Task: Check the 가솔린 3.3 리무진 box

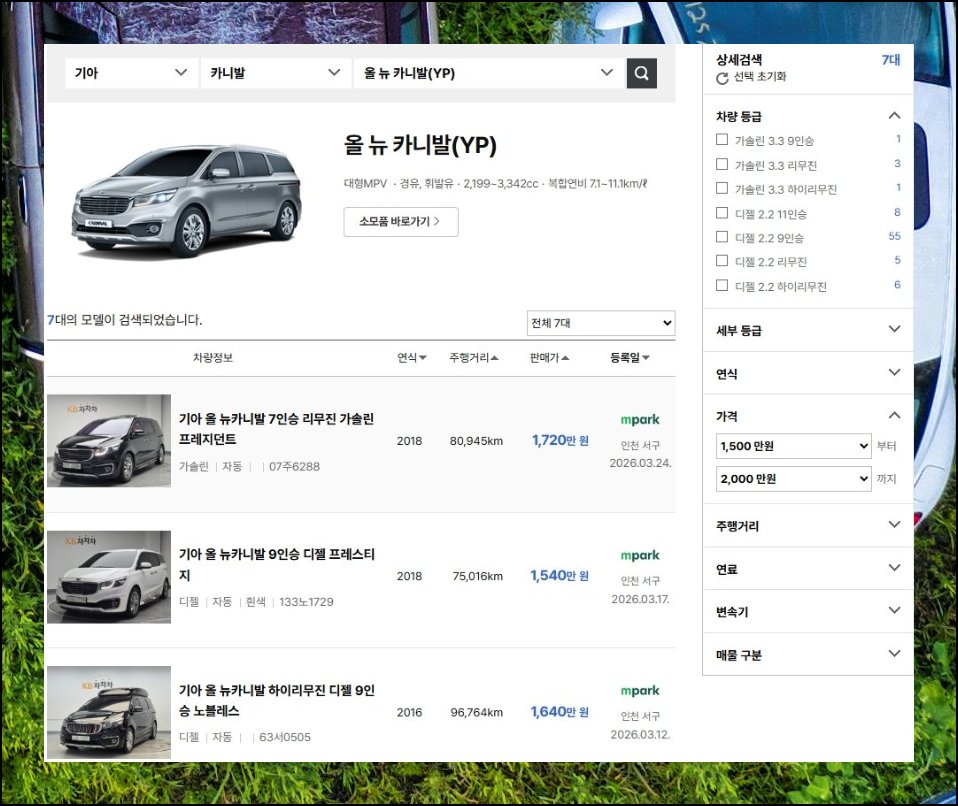Action: (722, 164)
